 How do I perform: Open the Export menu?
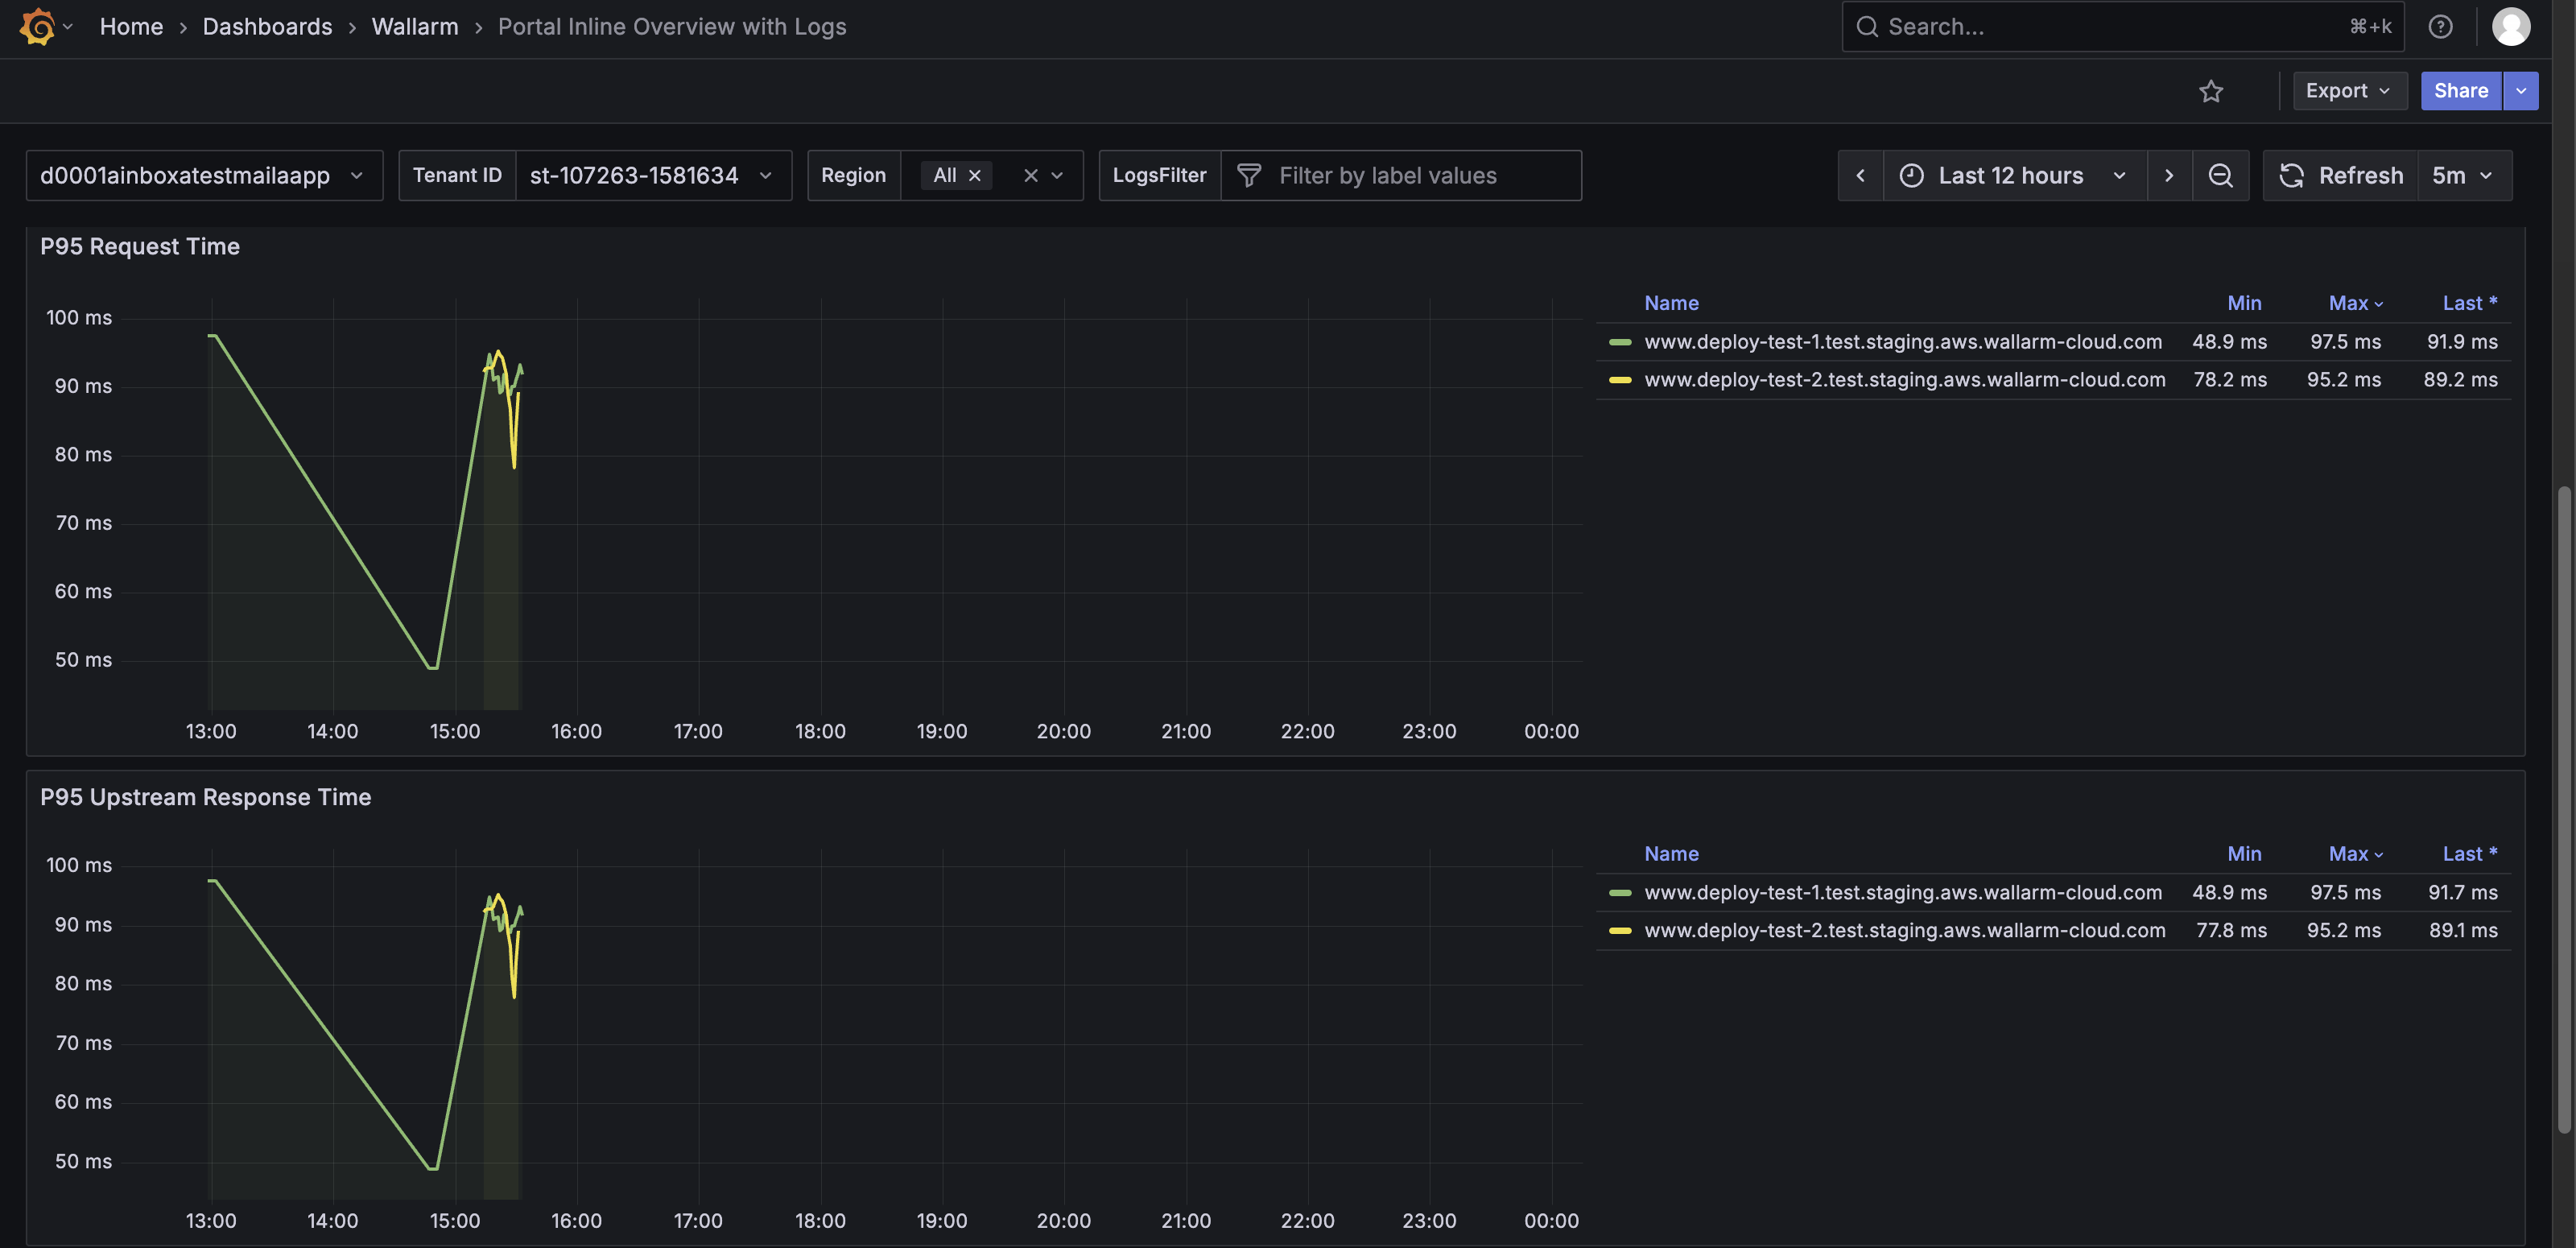2347,91
